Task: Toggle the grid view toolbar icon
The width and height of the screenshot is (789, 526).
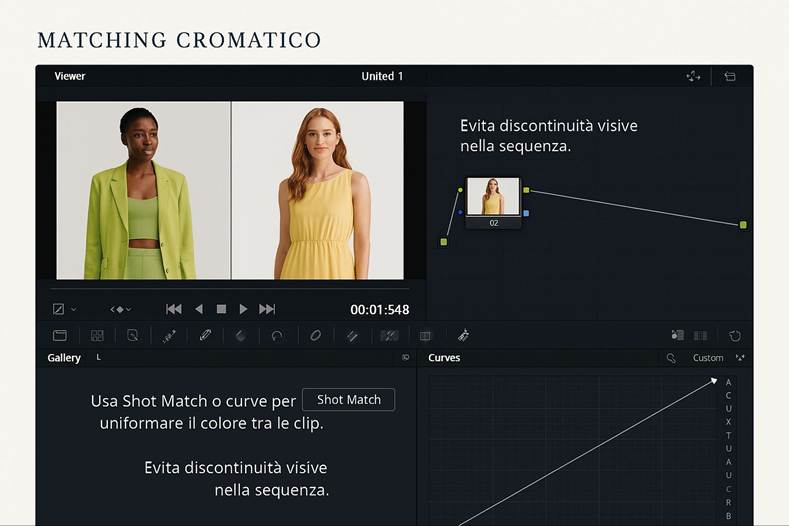Action: pos(97,336)
